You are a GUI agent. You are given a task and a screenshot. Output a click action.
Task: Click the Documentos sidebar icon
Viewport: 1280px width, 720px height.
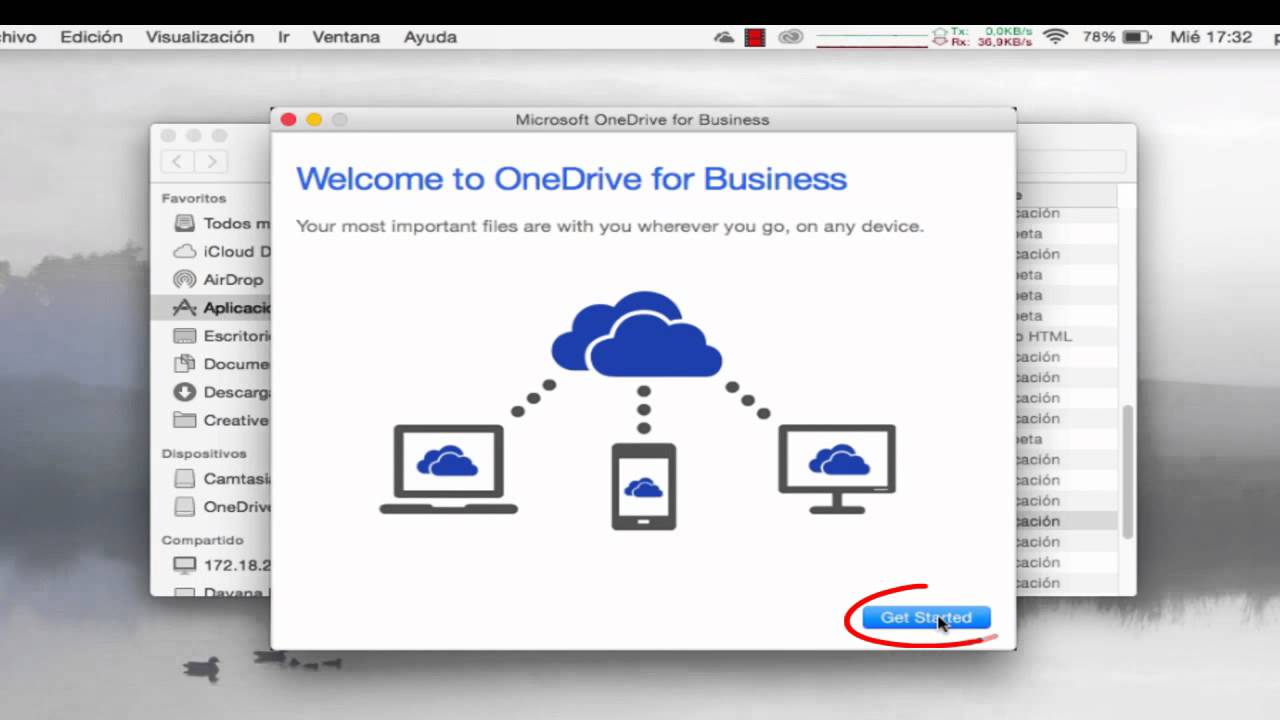pos(184,364)
